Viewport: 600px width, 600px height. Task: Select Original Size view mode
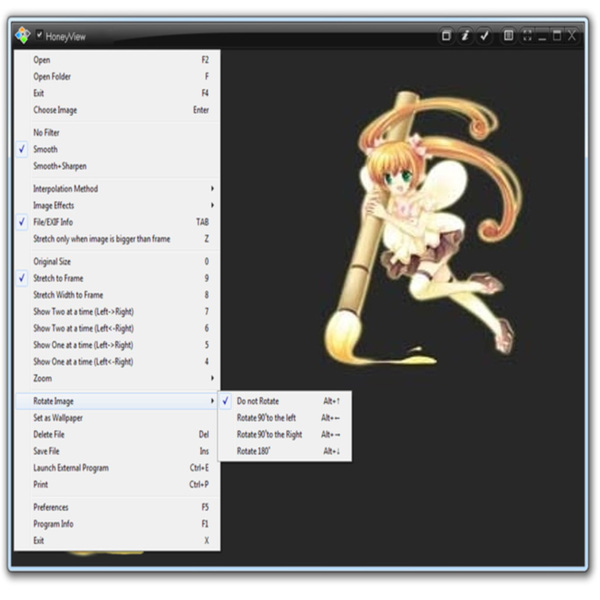tap(118, 262)
